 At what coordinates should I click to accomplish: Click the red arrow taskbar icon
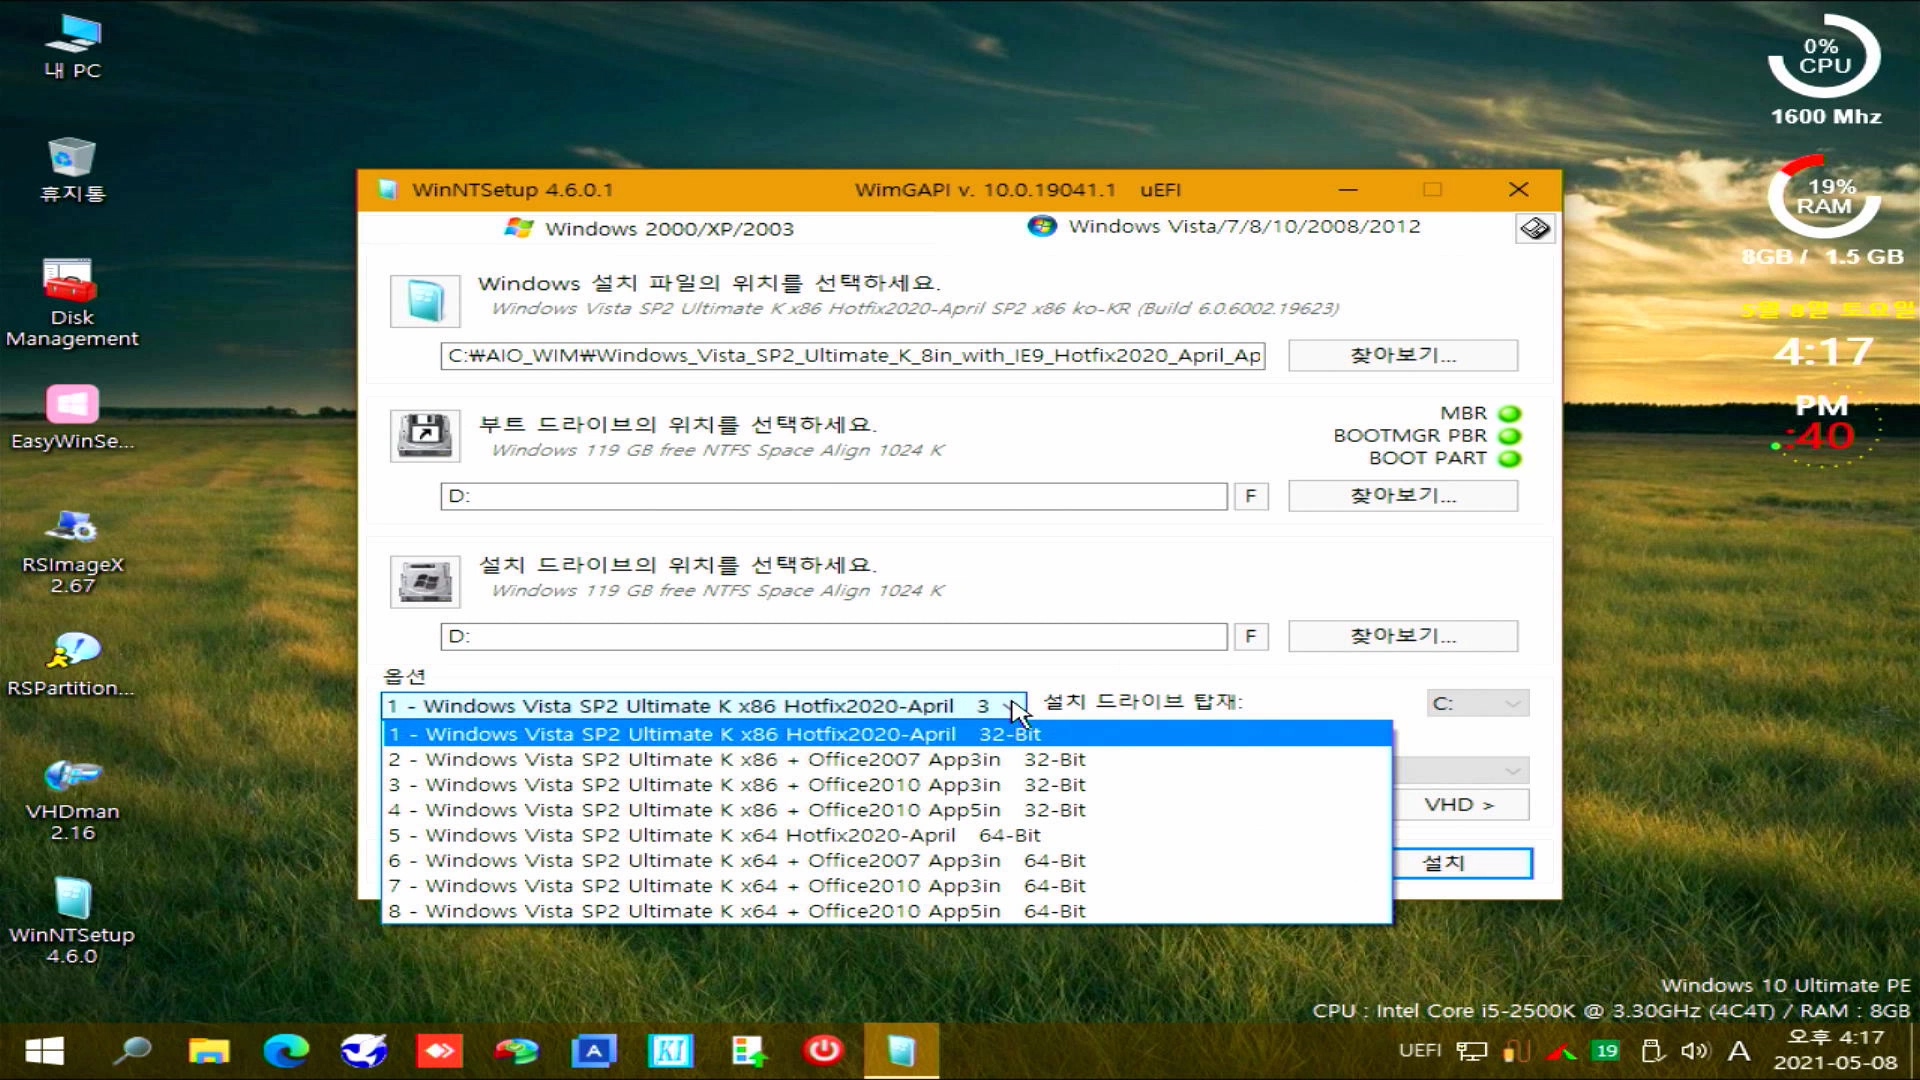pyautogui.click(x=439, y=1051)
